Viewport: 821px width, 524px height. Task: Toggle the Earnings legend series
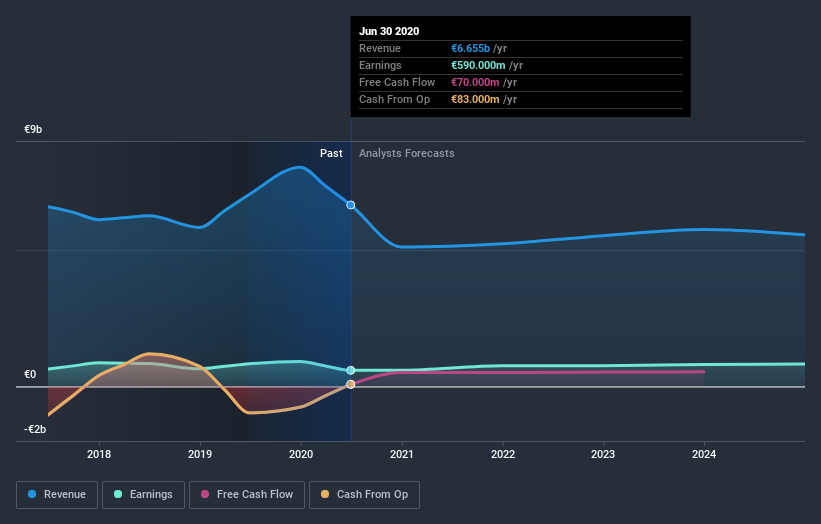(x=143, y=495)
